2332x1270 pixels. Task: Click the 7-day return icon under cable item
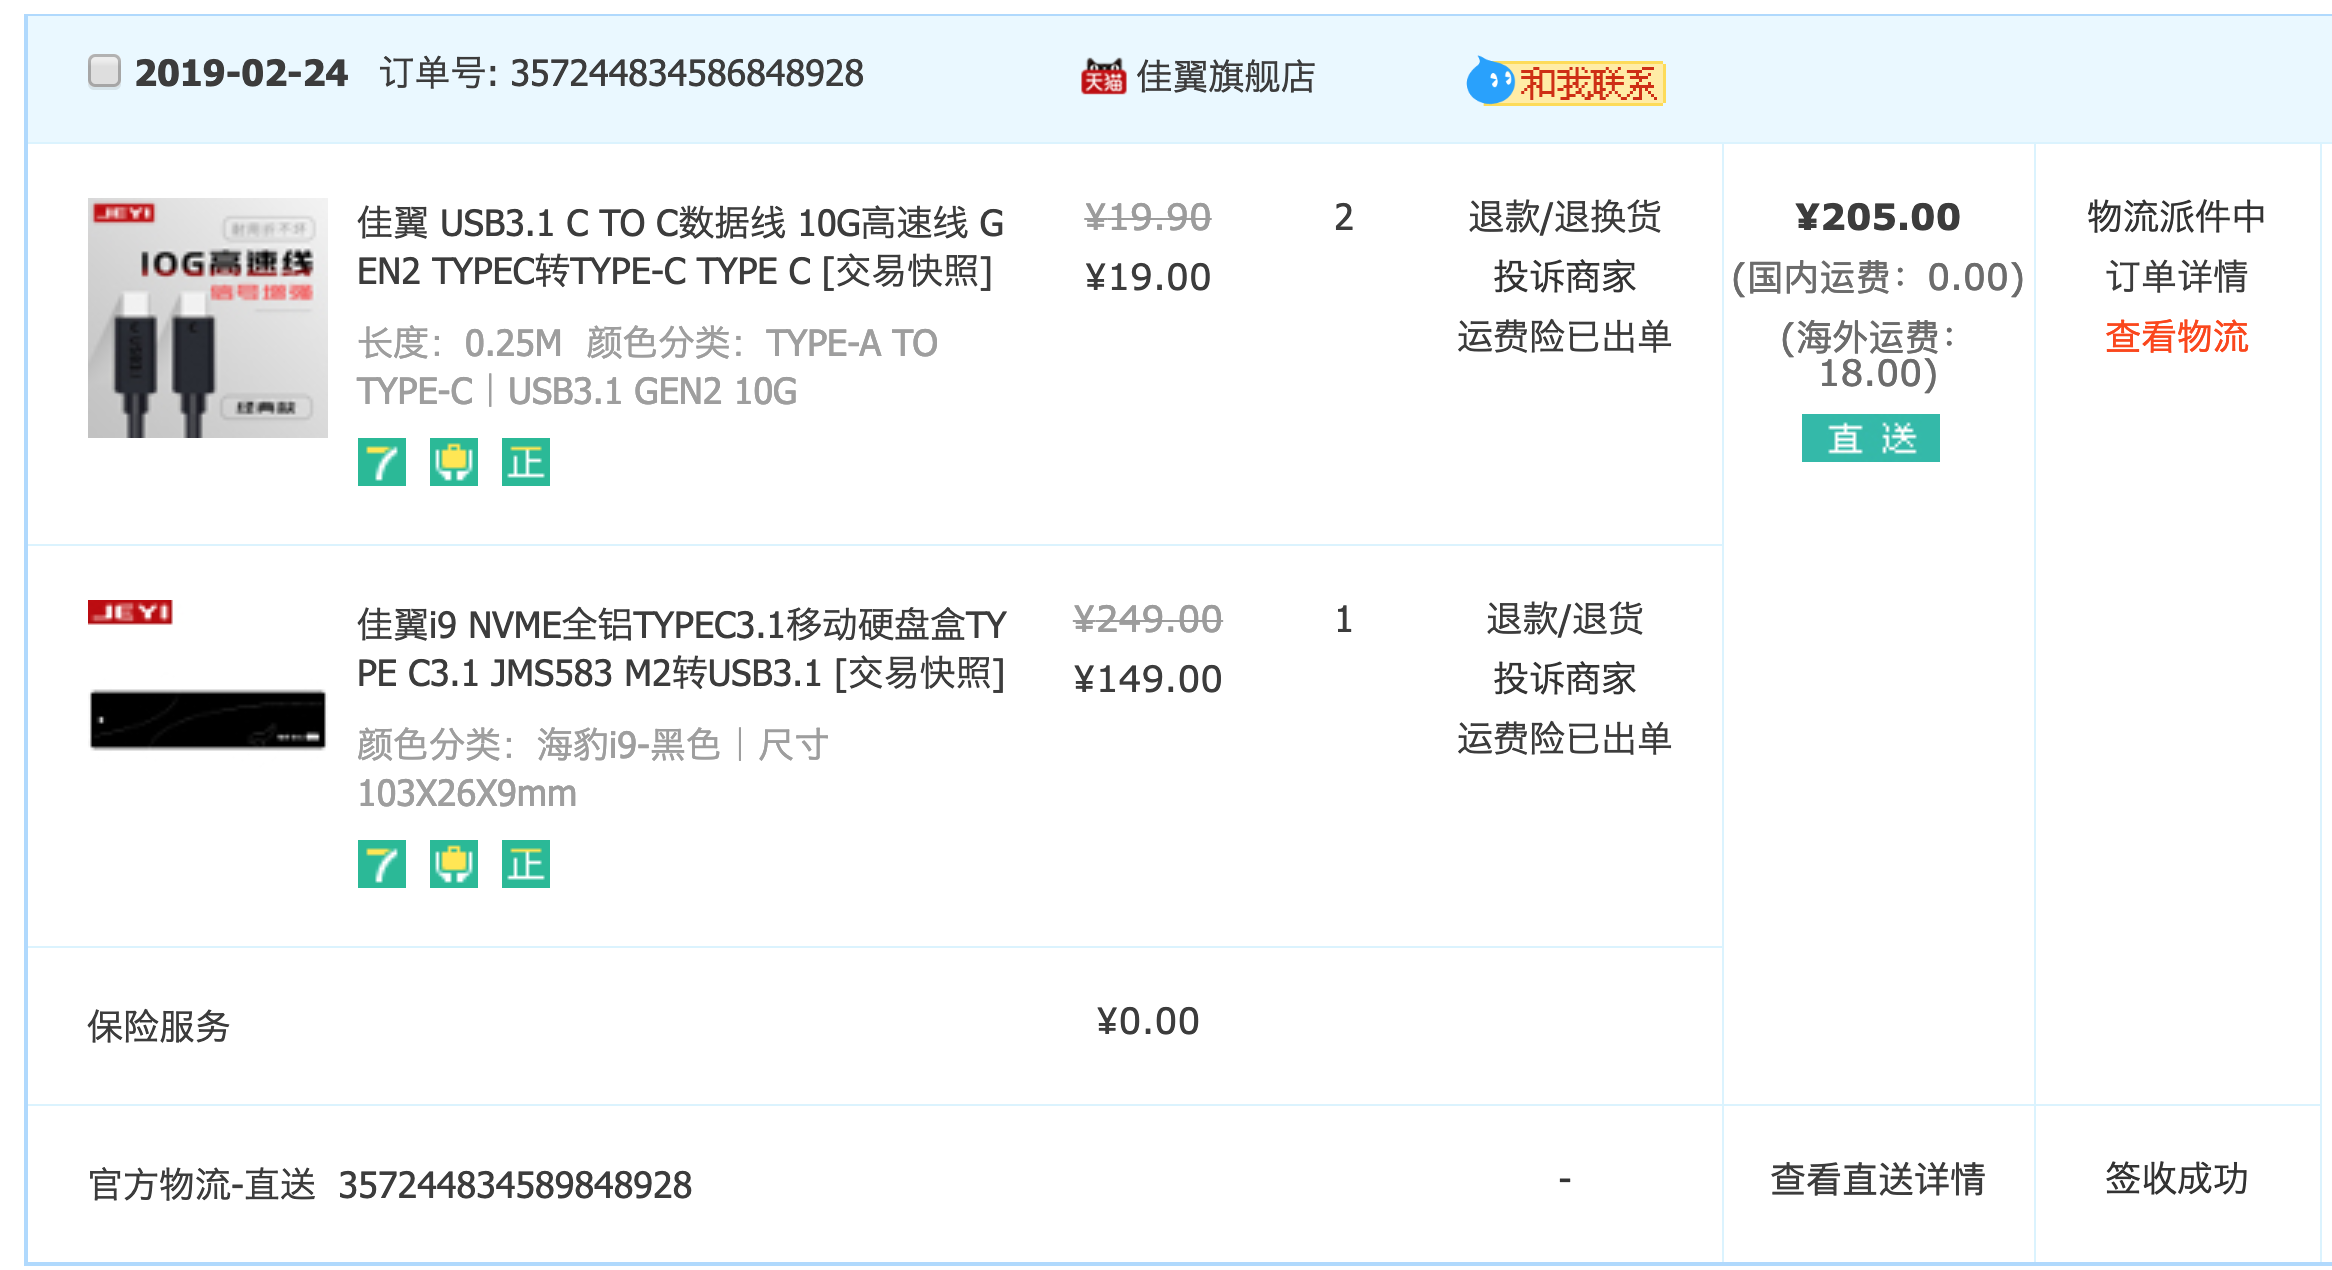(x=382, y=462)
